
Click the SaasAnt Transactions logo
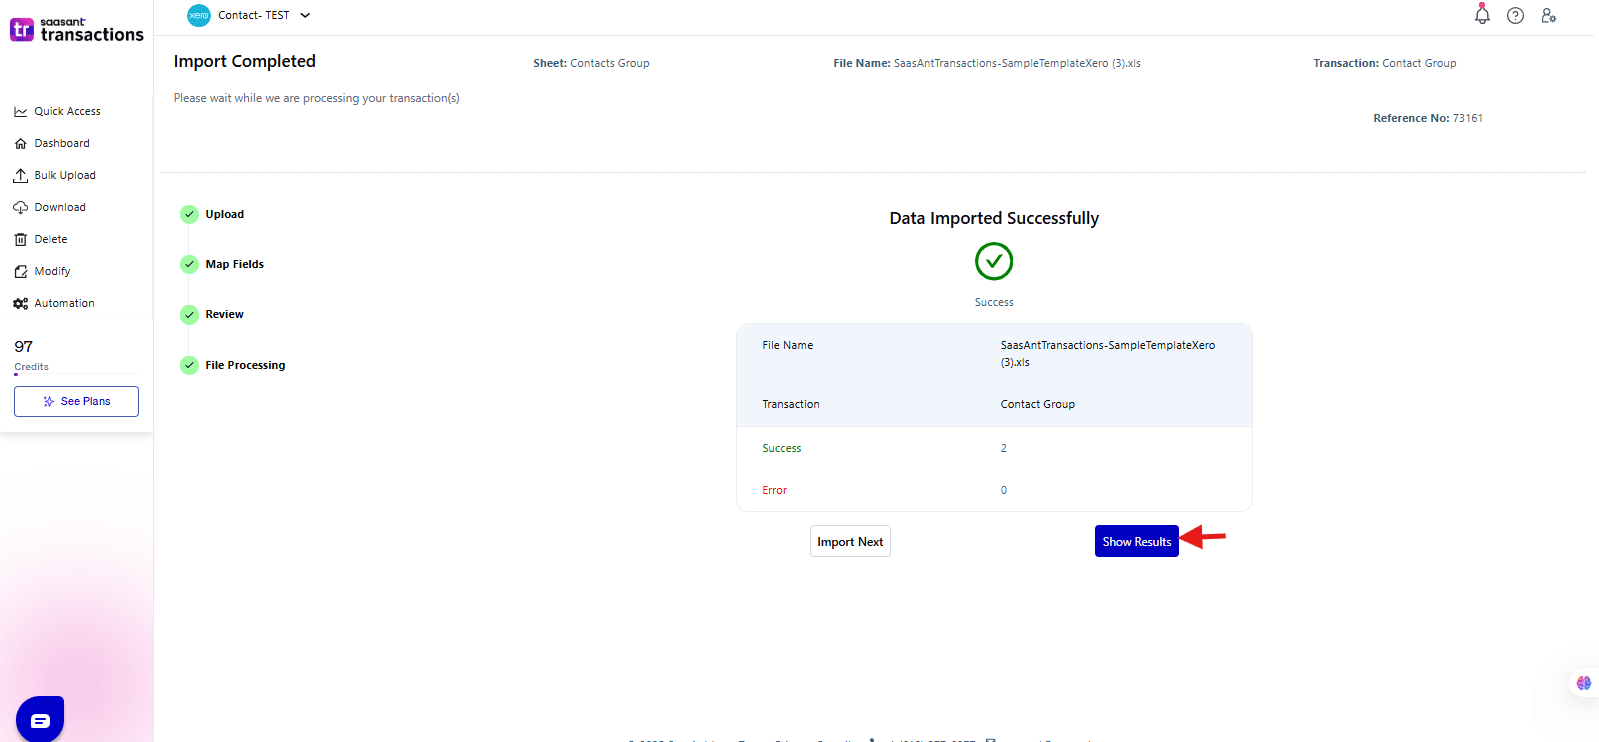pyautogui.click(x=77, y=30)
